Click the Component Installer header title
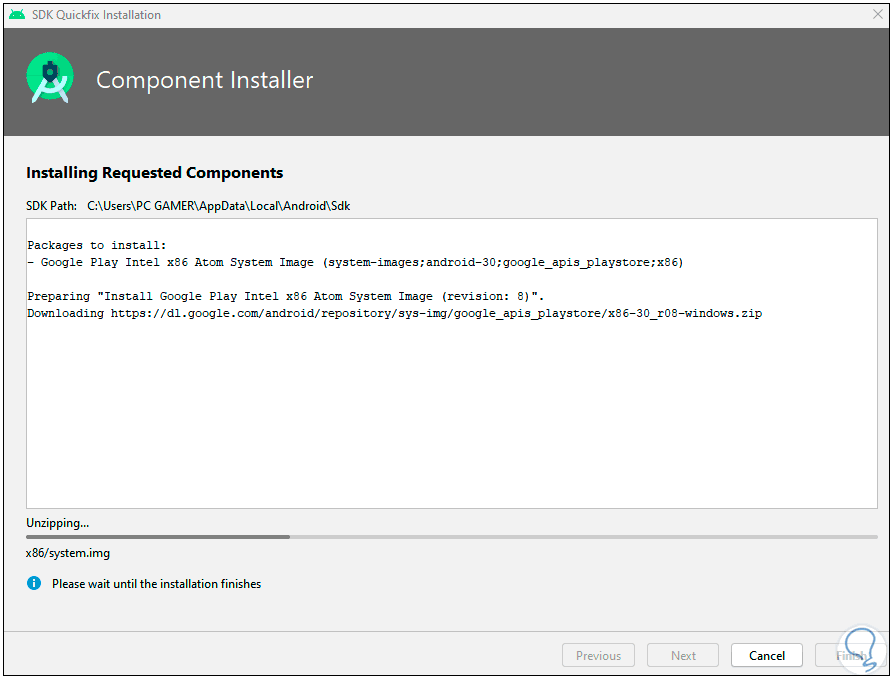 pos(204,80)
